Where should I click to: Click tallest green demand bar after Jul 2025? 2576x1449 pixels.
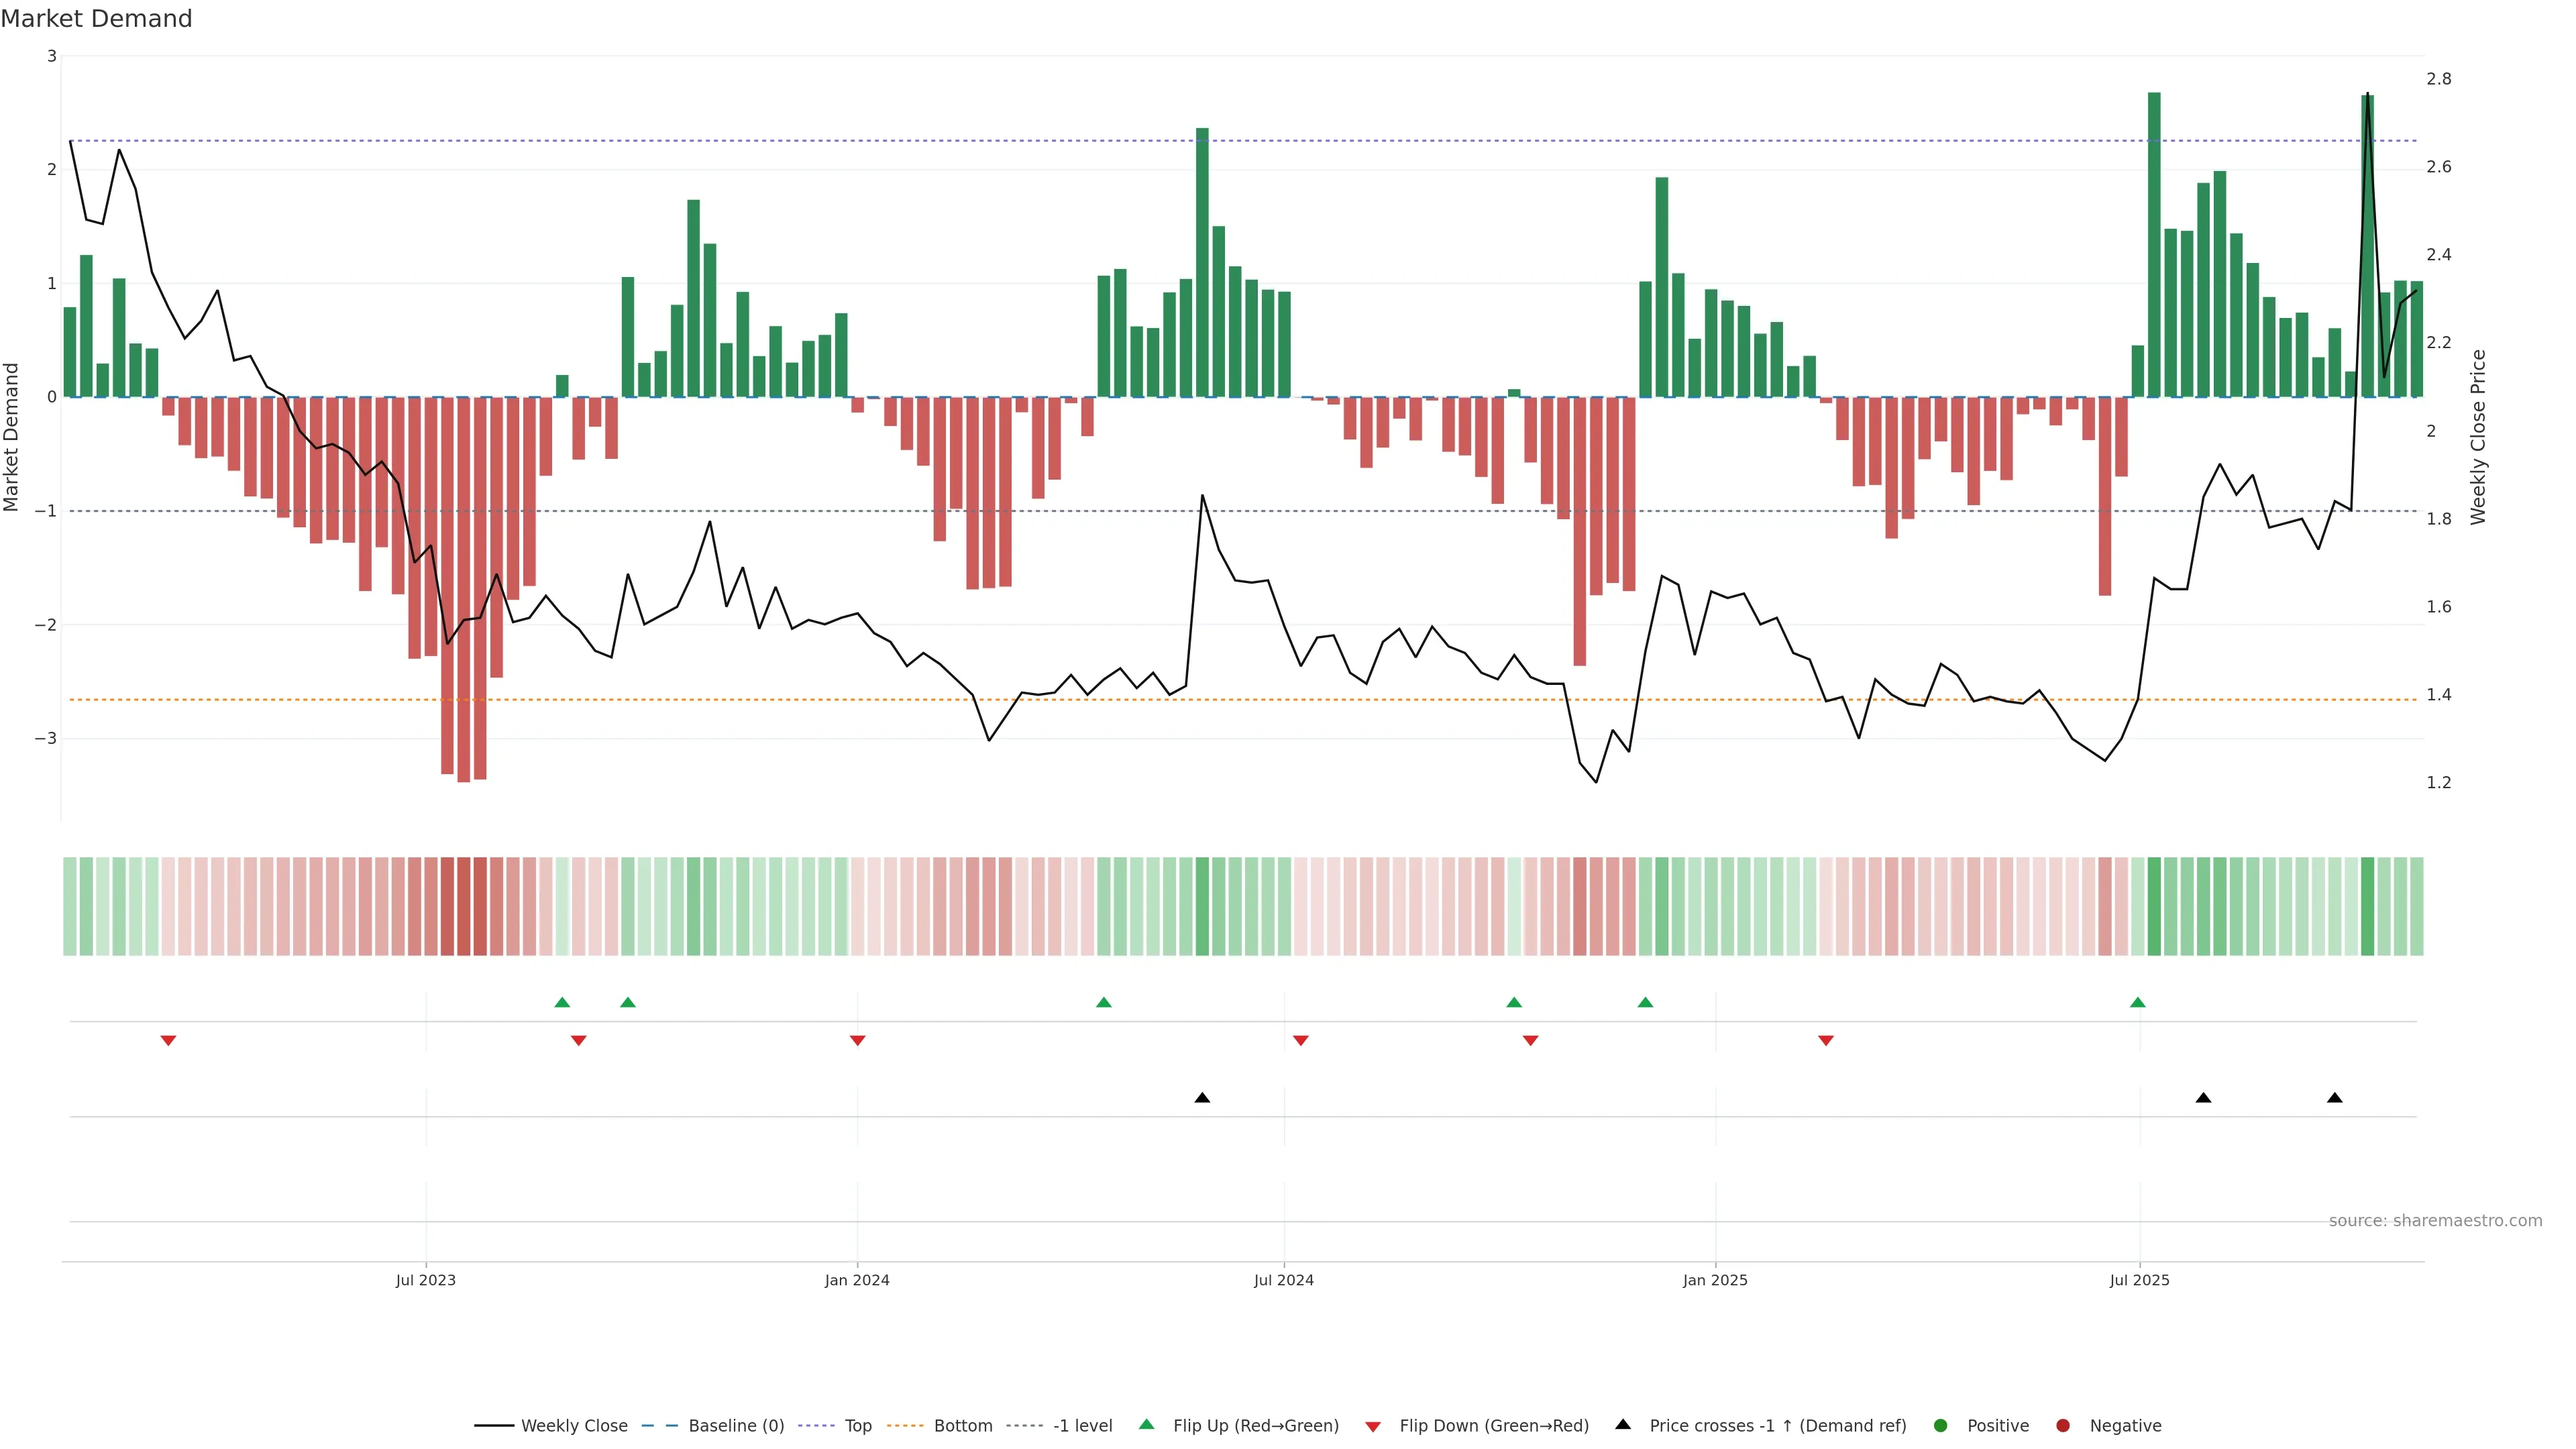pyautogui.click(x=2153, y=245)
